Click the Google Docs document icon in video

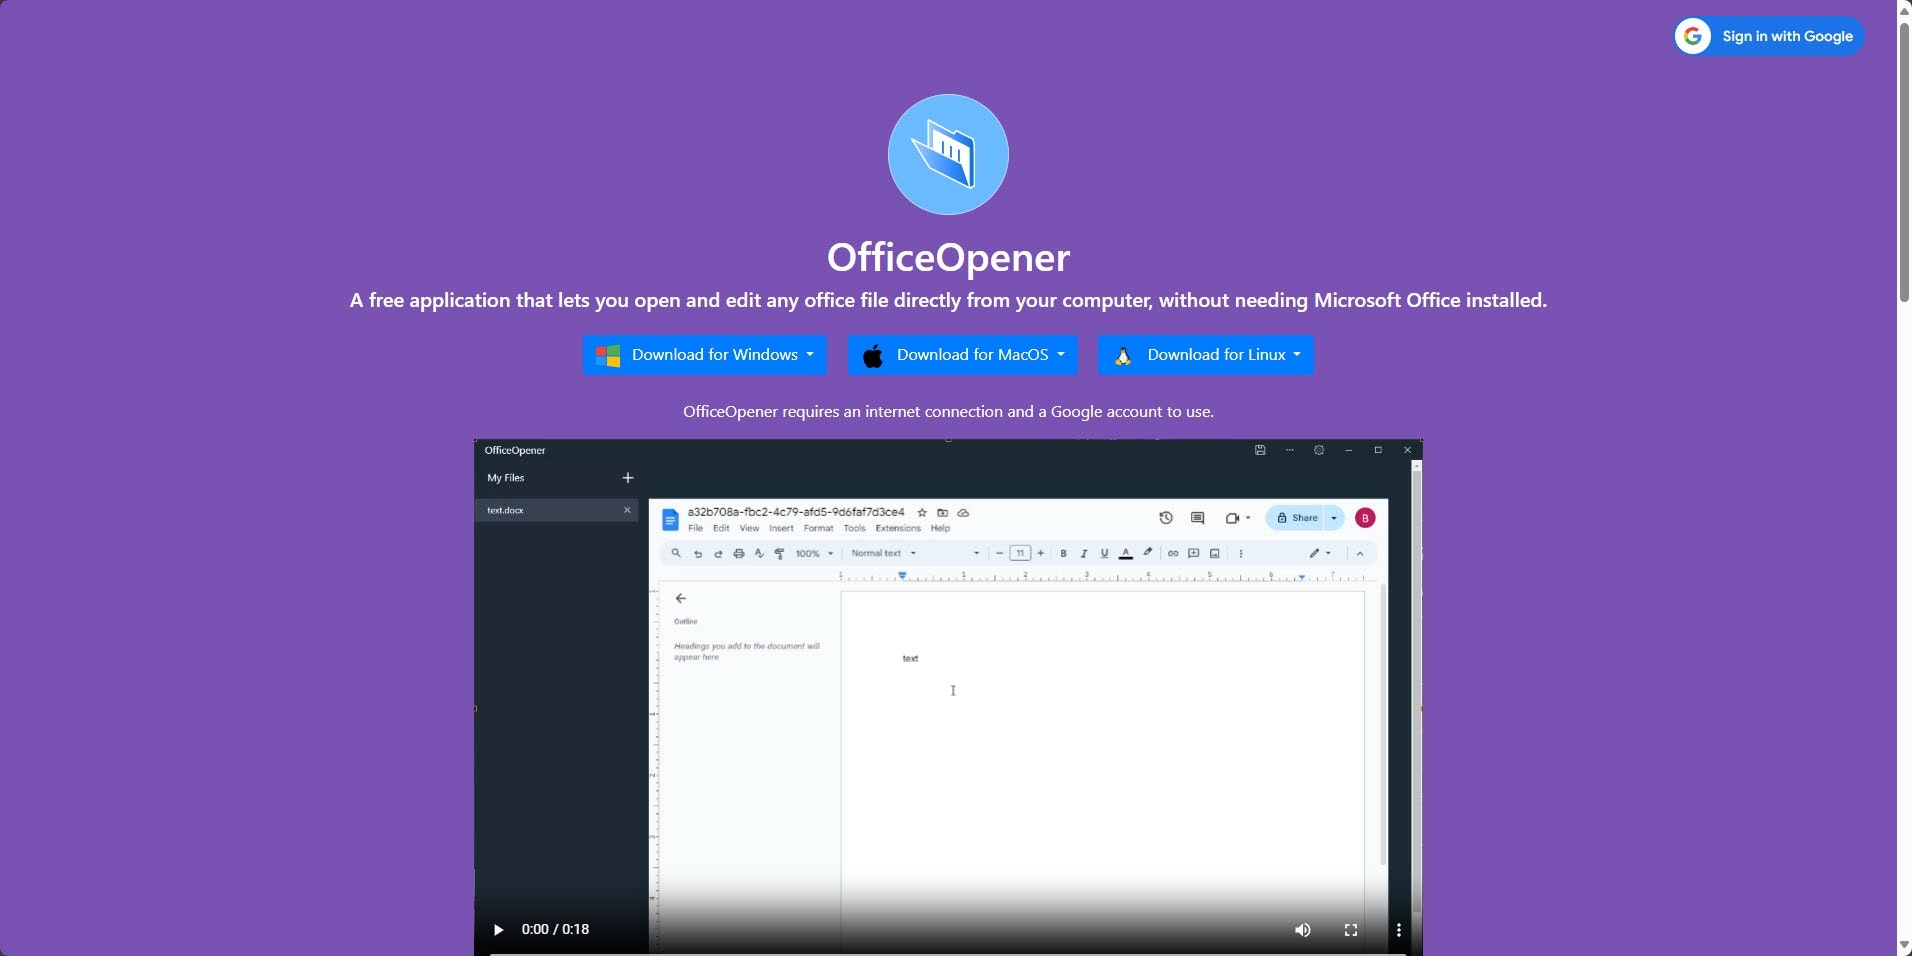[671, 519]
